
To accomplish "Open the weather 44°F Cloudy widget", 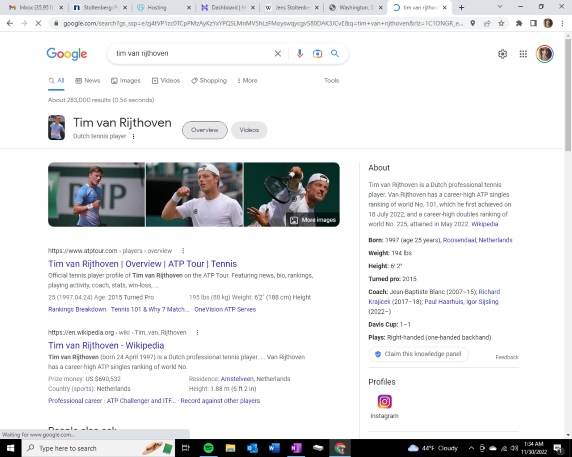I will (433, 448).
